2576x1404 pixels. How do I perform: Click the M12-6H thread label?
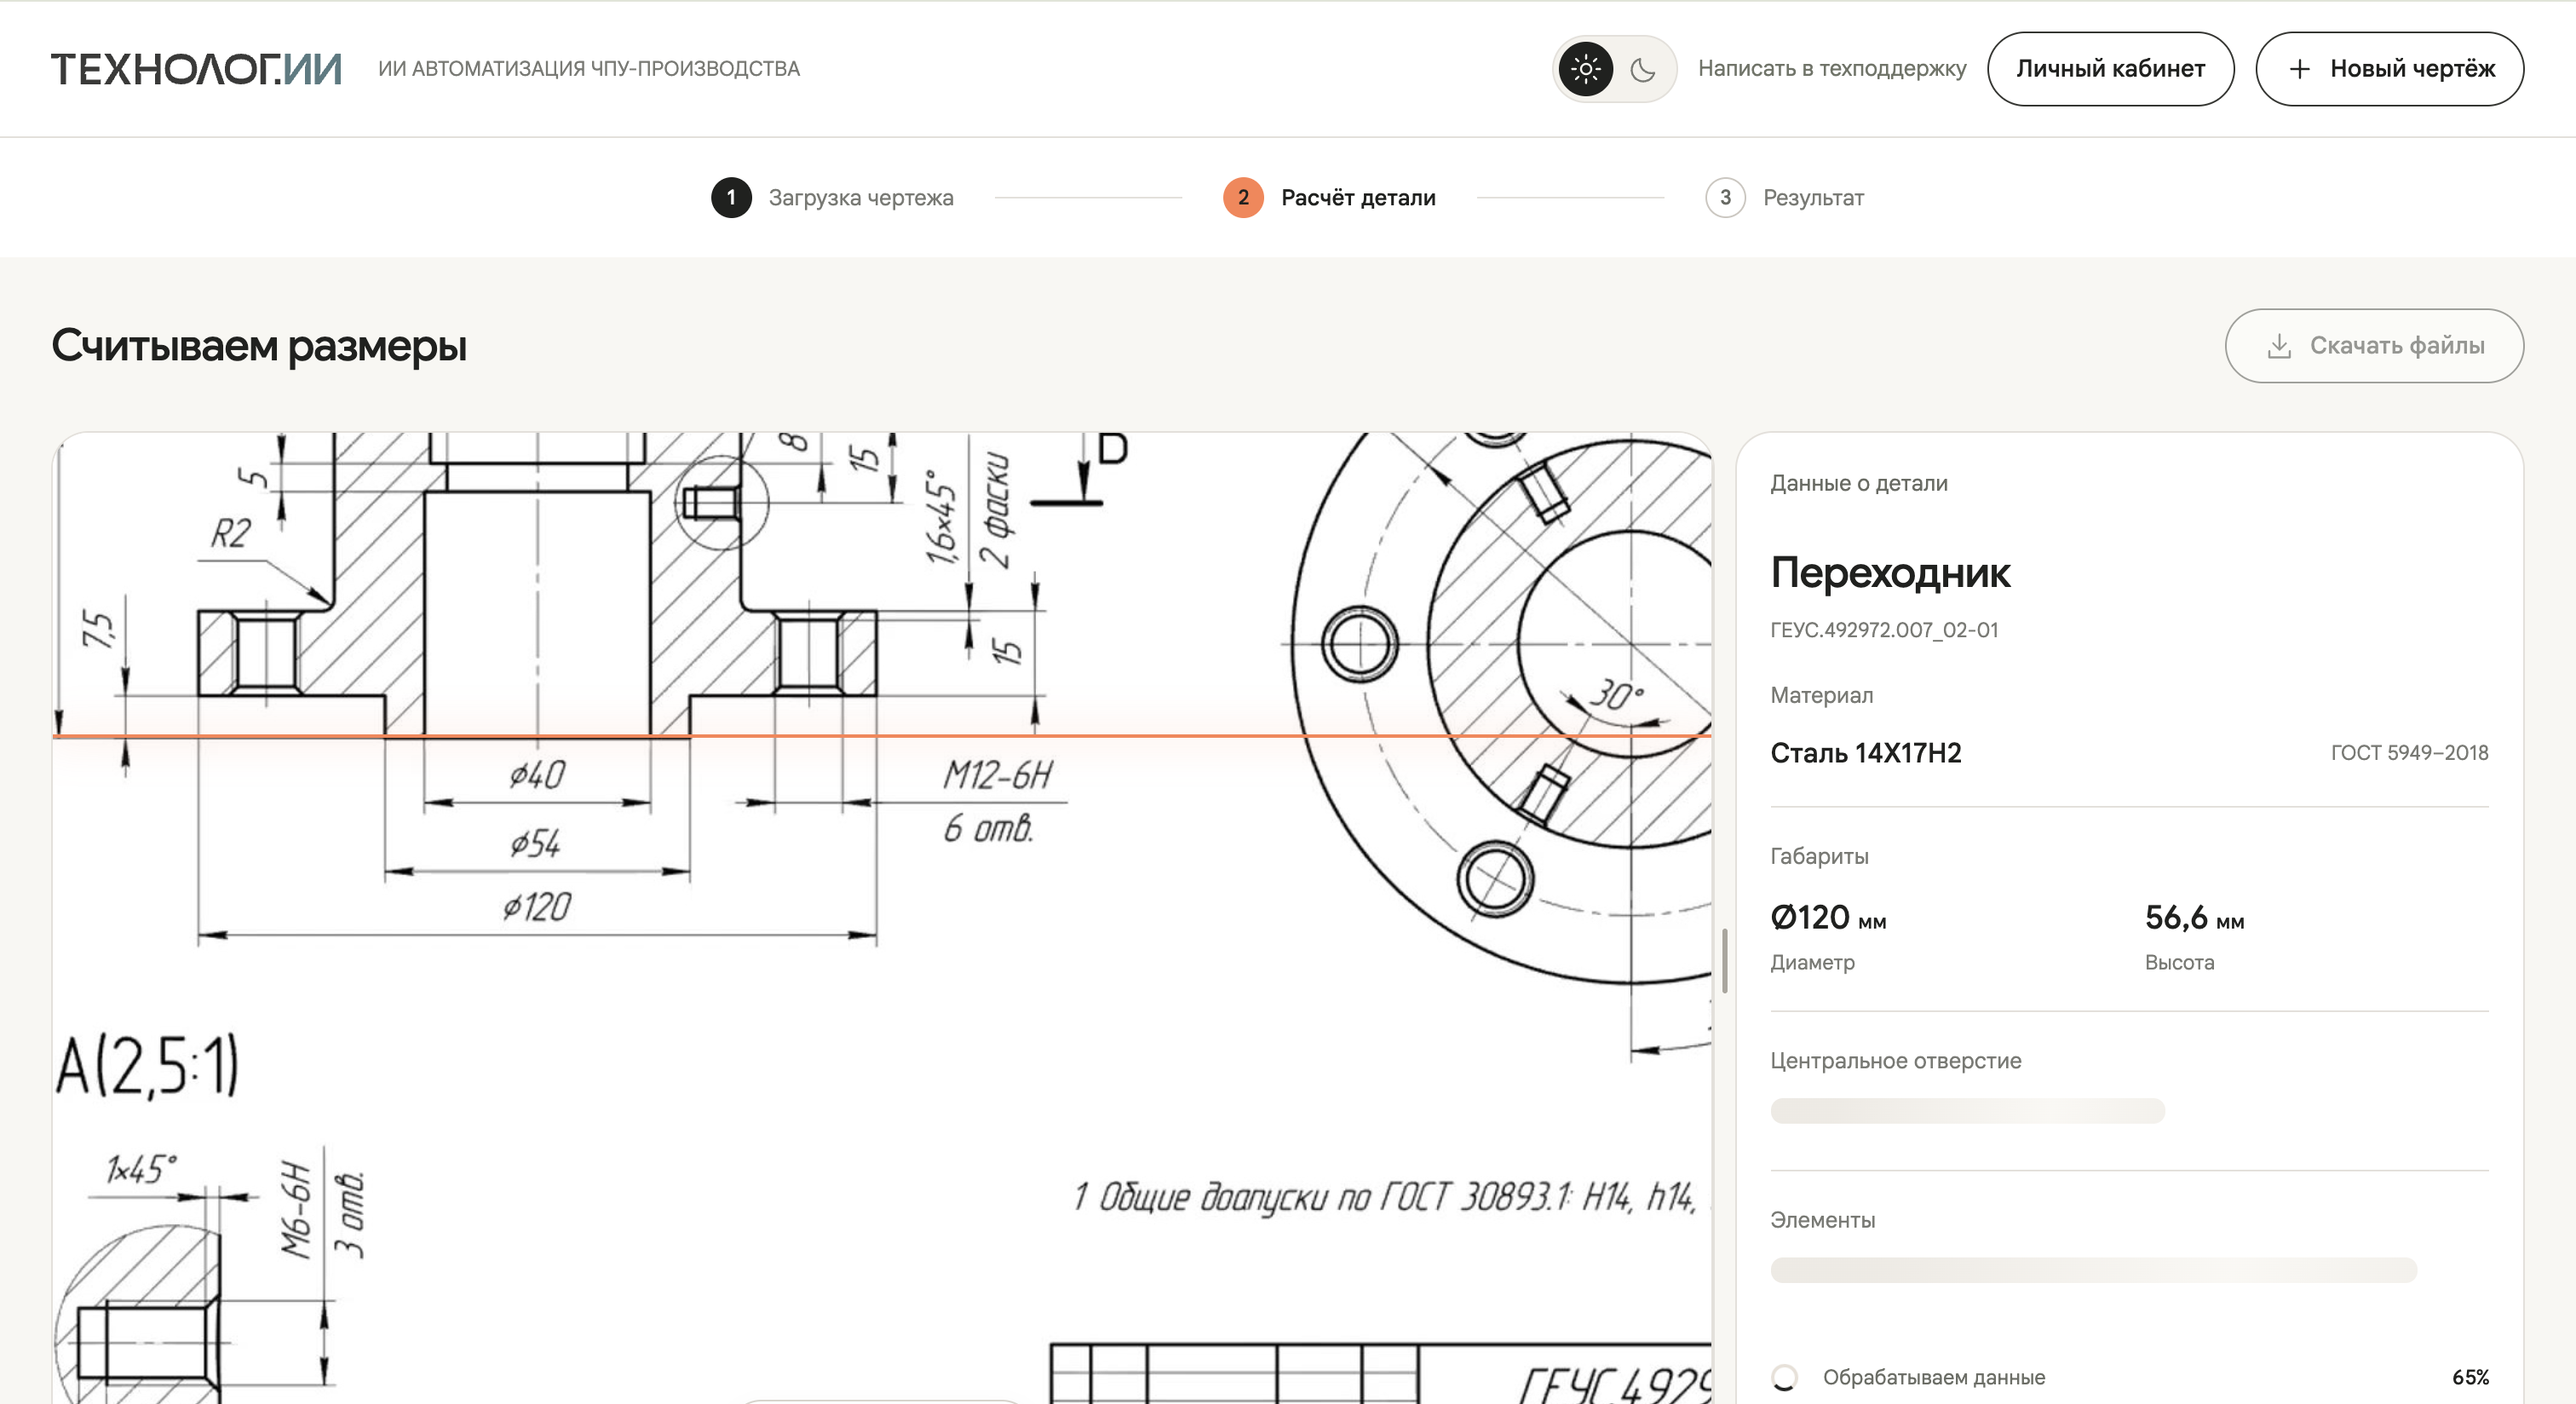click(997, 774)
